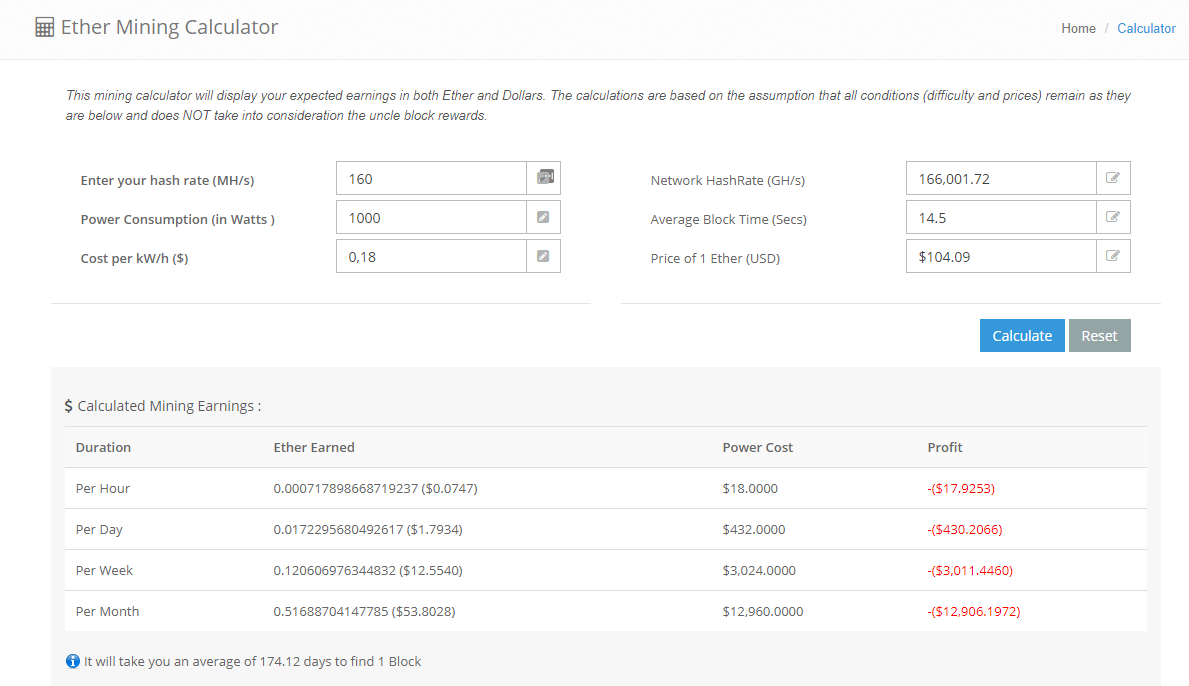Focus the Cost per kW/h input field

click(x=431, y=256)
